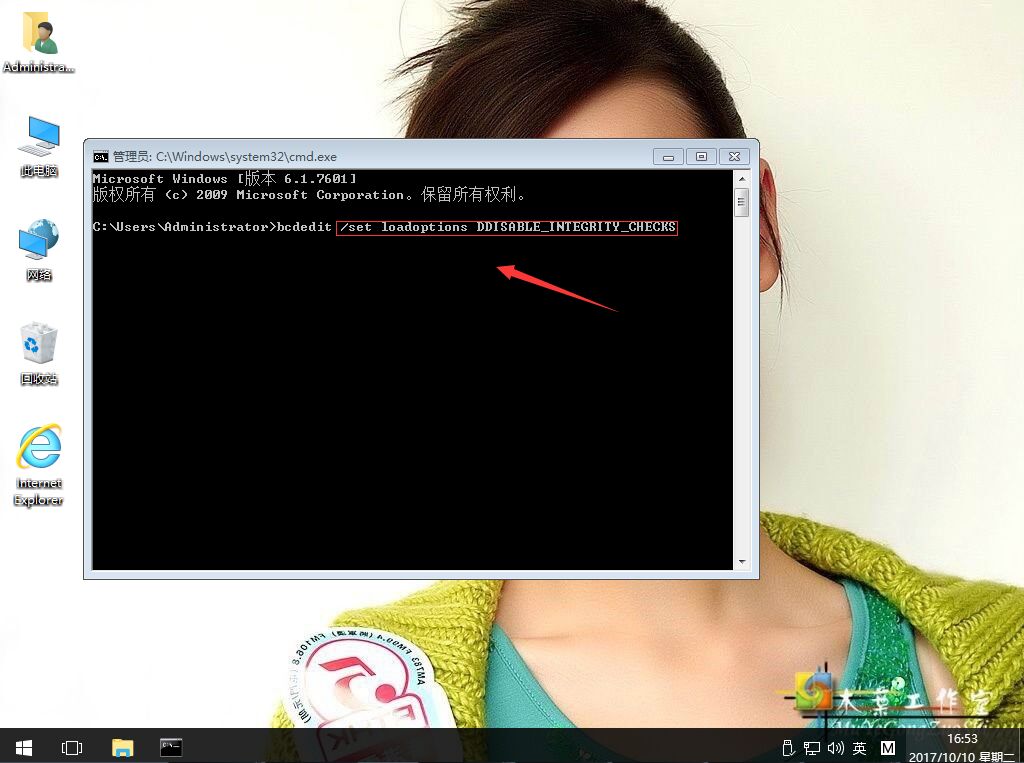
Task: Click the cmd scrollbar up arrow
Action: pos(742,178)
